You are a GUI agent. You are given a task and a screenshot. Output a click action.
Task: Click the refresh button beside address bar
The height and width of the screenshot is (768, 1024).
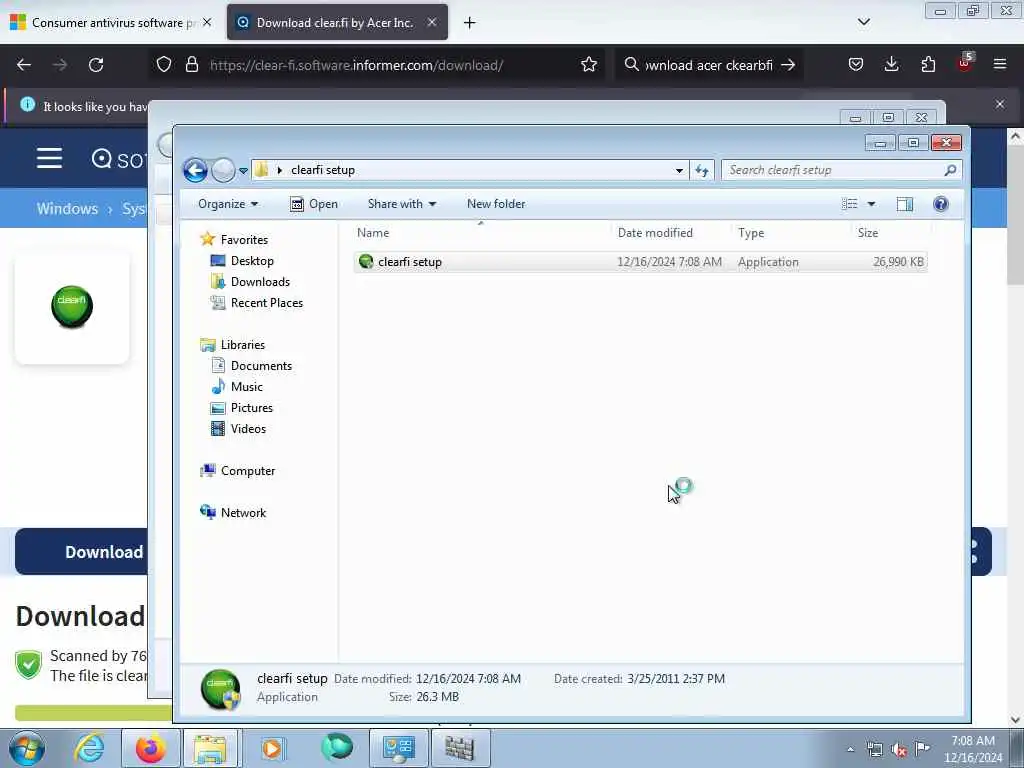[x=702, y=170]
